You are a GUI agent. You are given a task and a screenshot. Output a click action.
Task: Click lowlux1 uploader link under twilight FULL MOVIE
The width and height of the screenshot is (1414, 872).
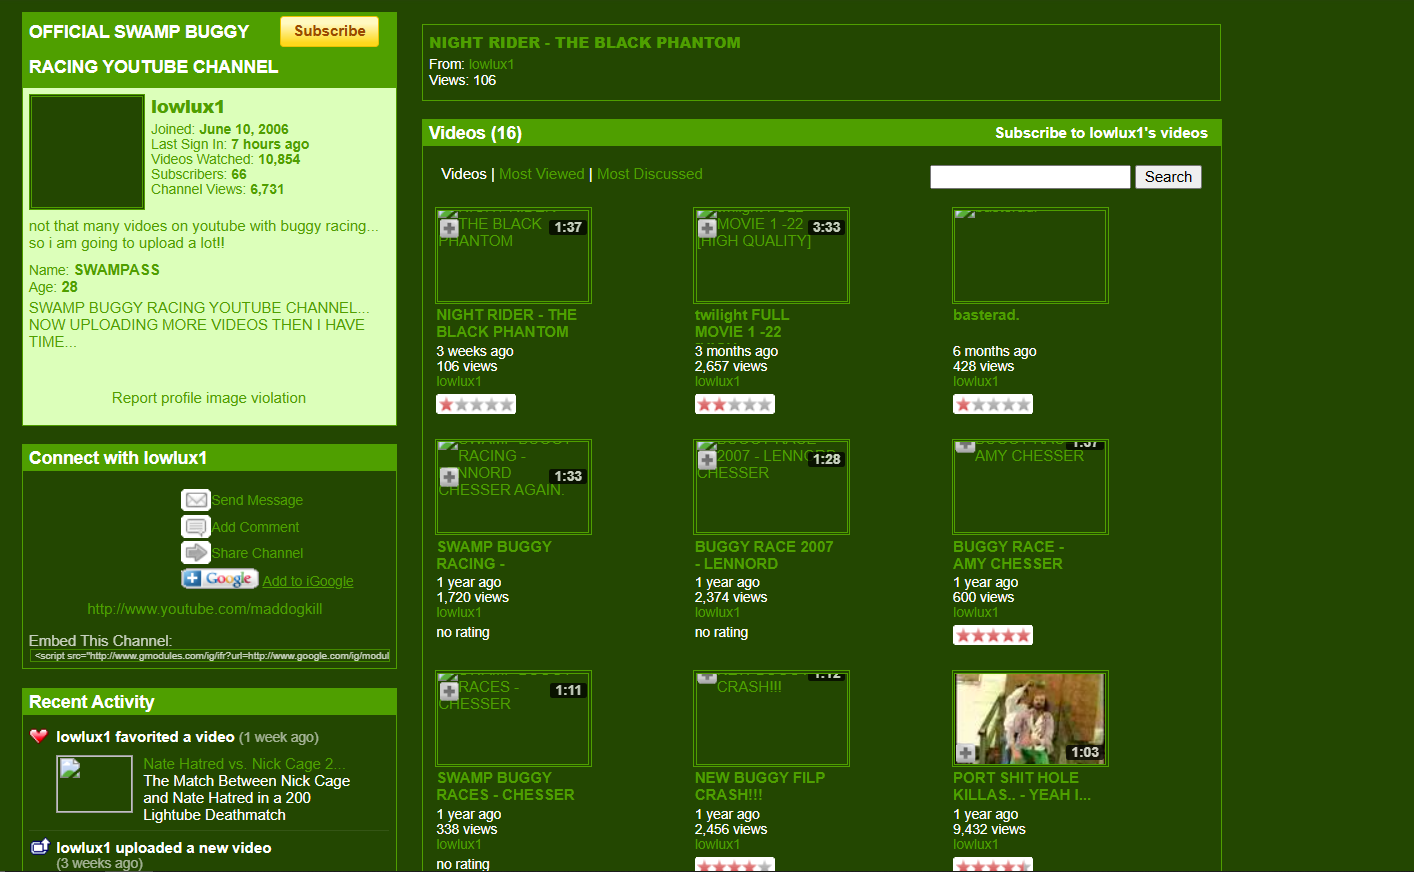(x=717, y=381)
